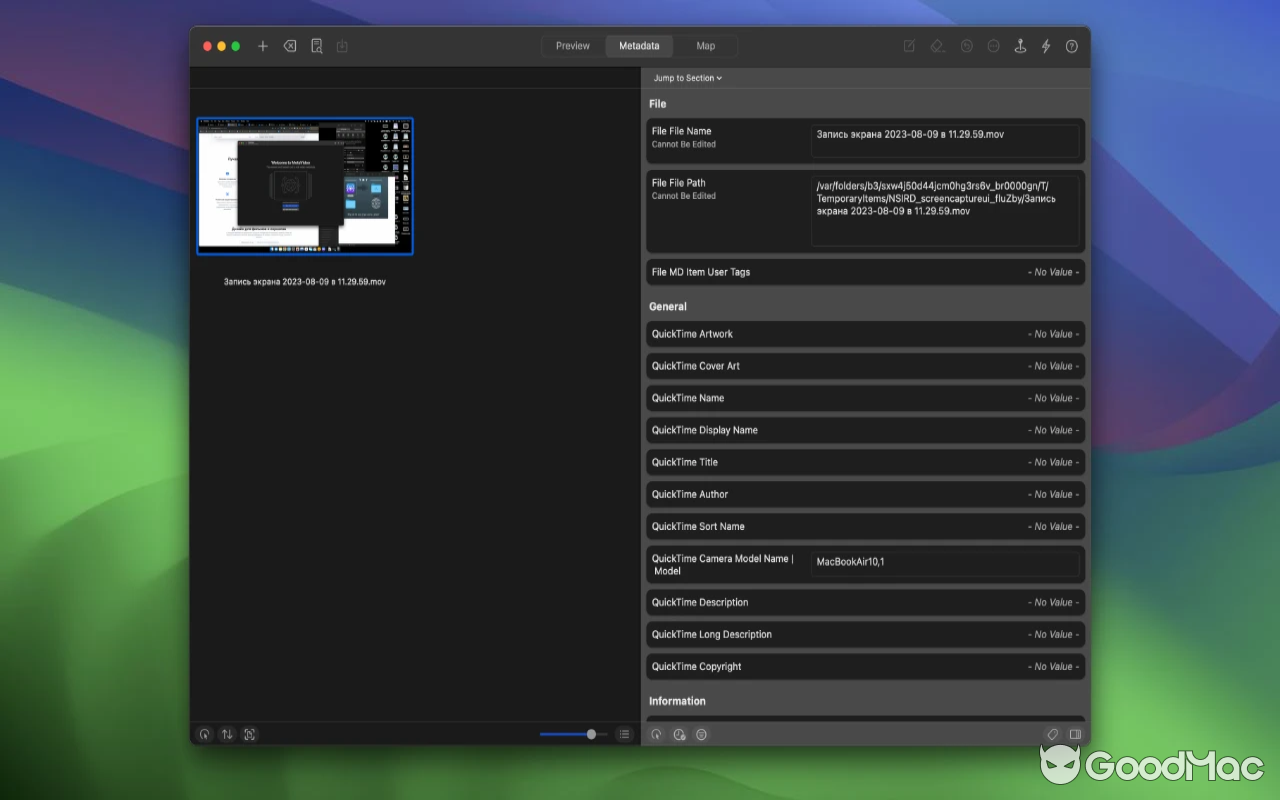Click the share icon in the top toolbar
This screenshot has height=800, width=1280.
[x=341, y=46]
